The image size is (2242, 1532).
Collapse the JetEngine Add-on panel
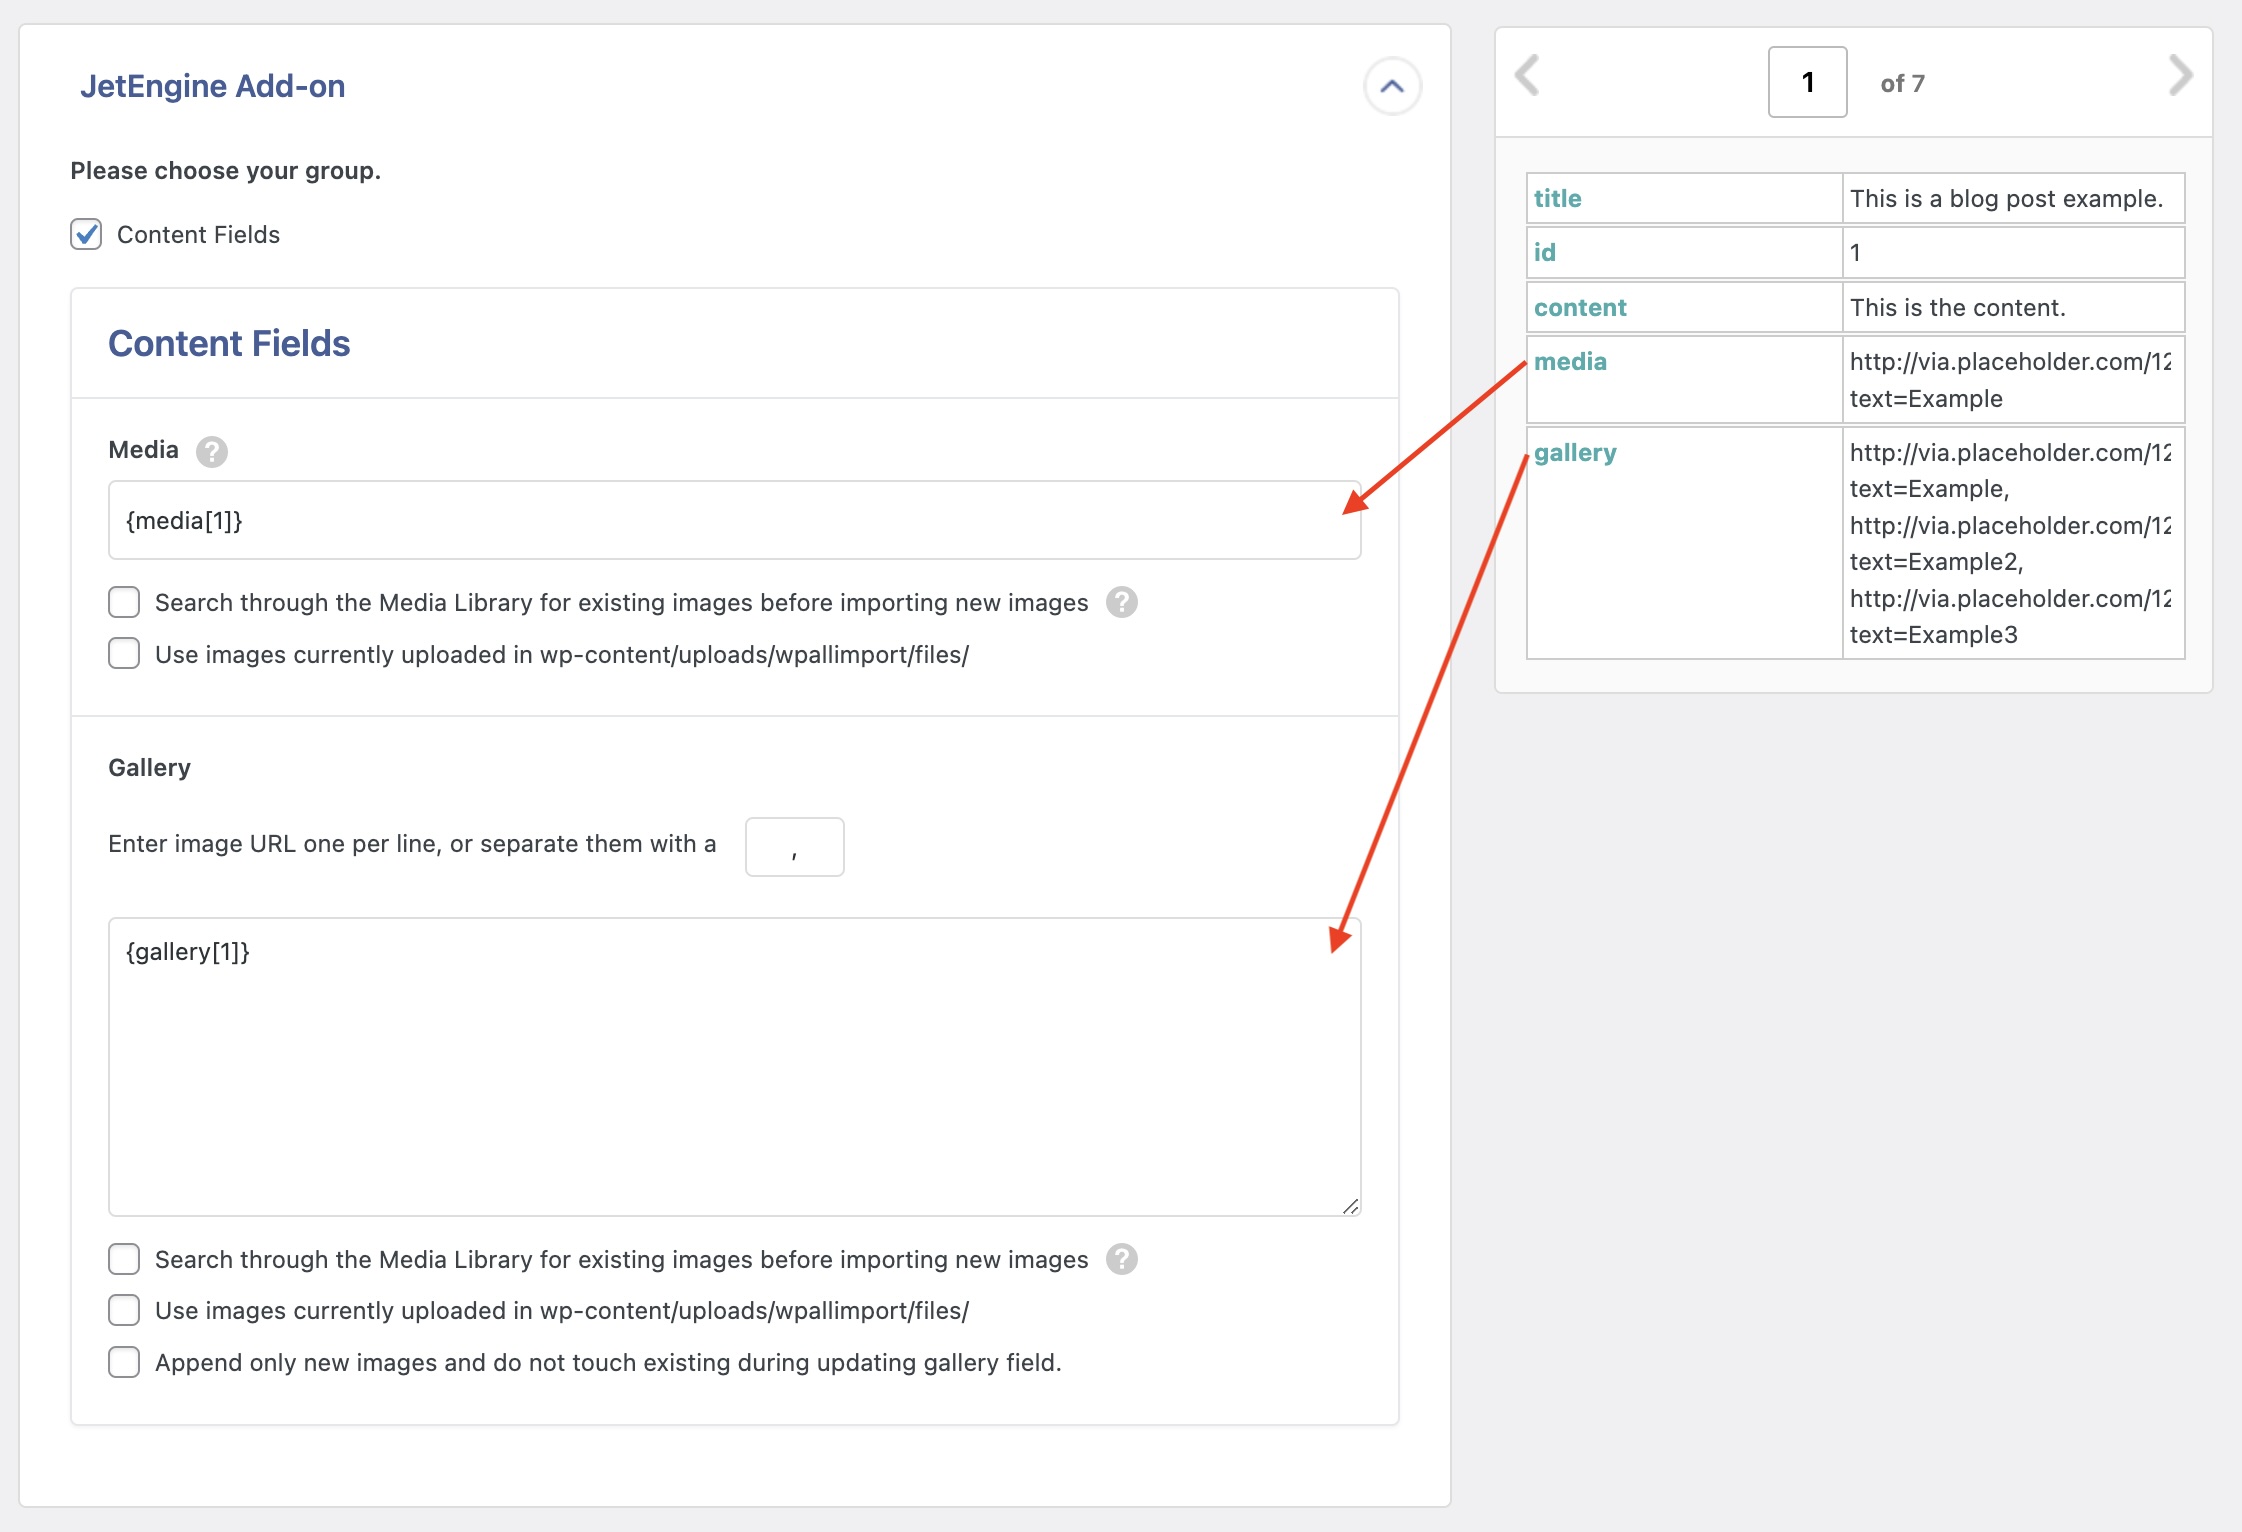click(x=1393, y=87)
